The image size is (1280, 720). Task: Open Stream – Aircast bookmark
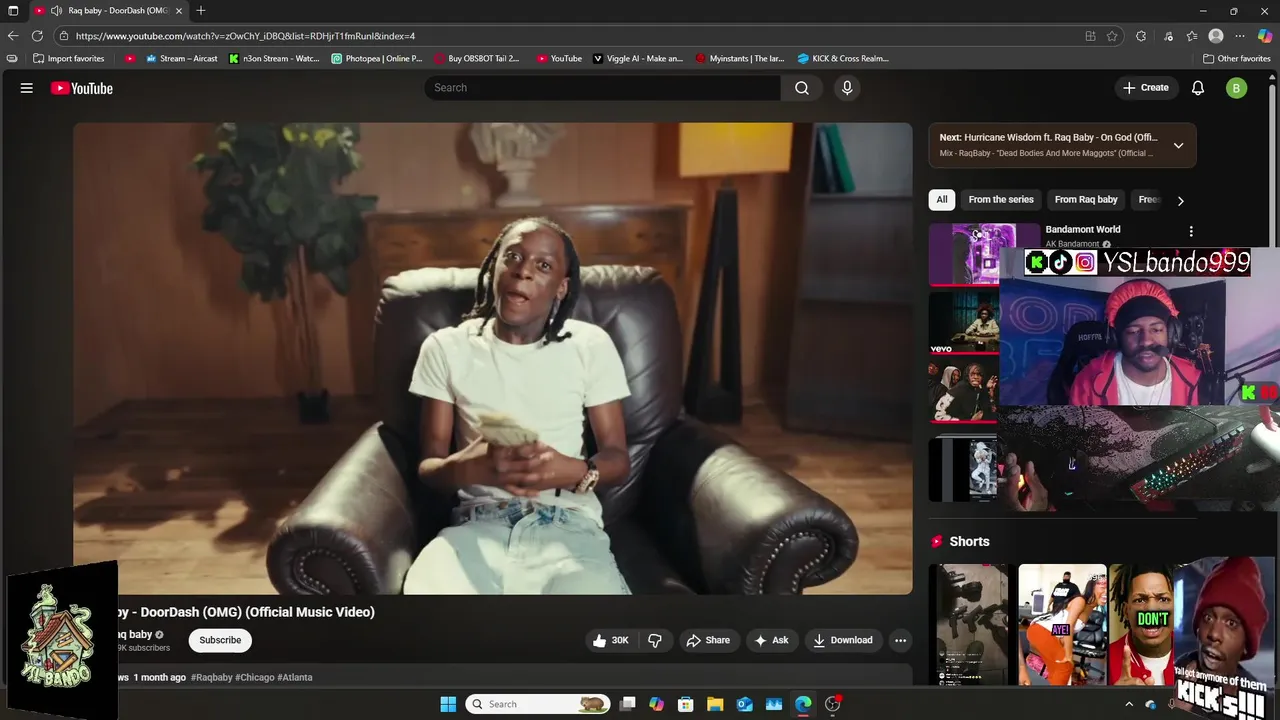[181, 58]
